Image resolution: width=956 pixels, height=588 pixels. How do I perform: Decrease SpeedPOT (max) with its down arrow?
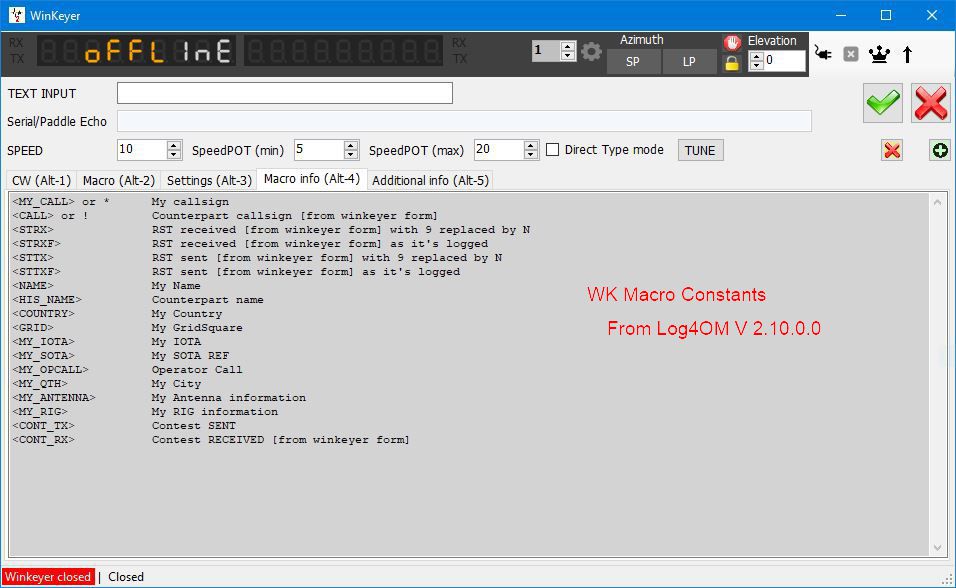531,154
